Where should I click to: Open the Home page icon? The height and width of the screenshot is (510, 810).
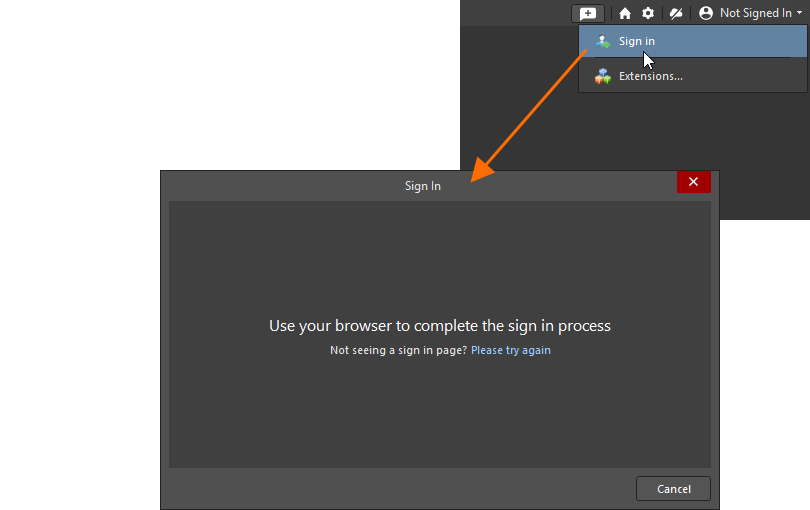pyautogui.click(x=625, y=13)
